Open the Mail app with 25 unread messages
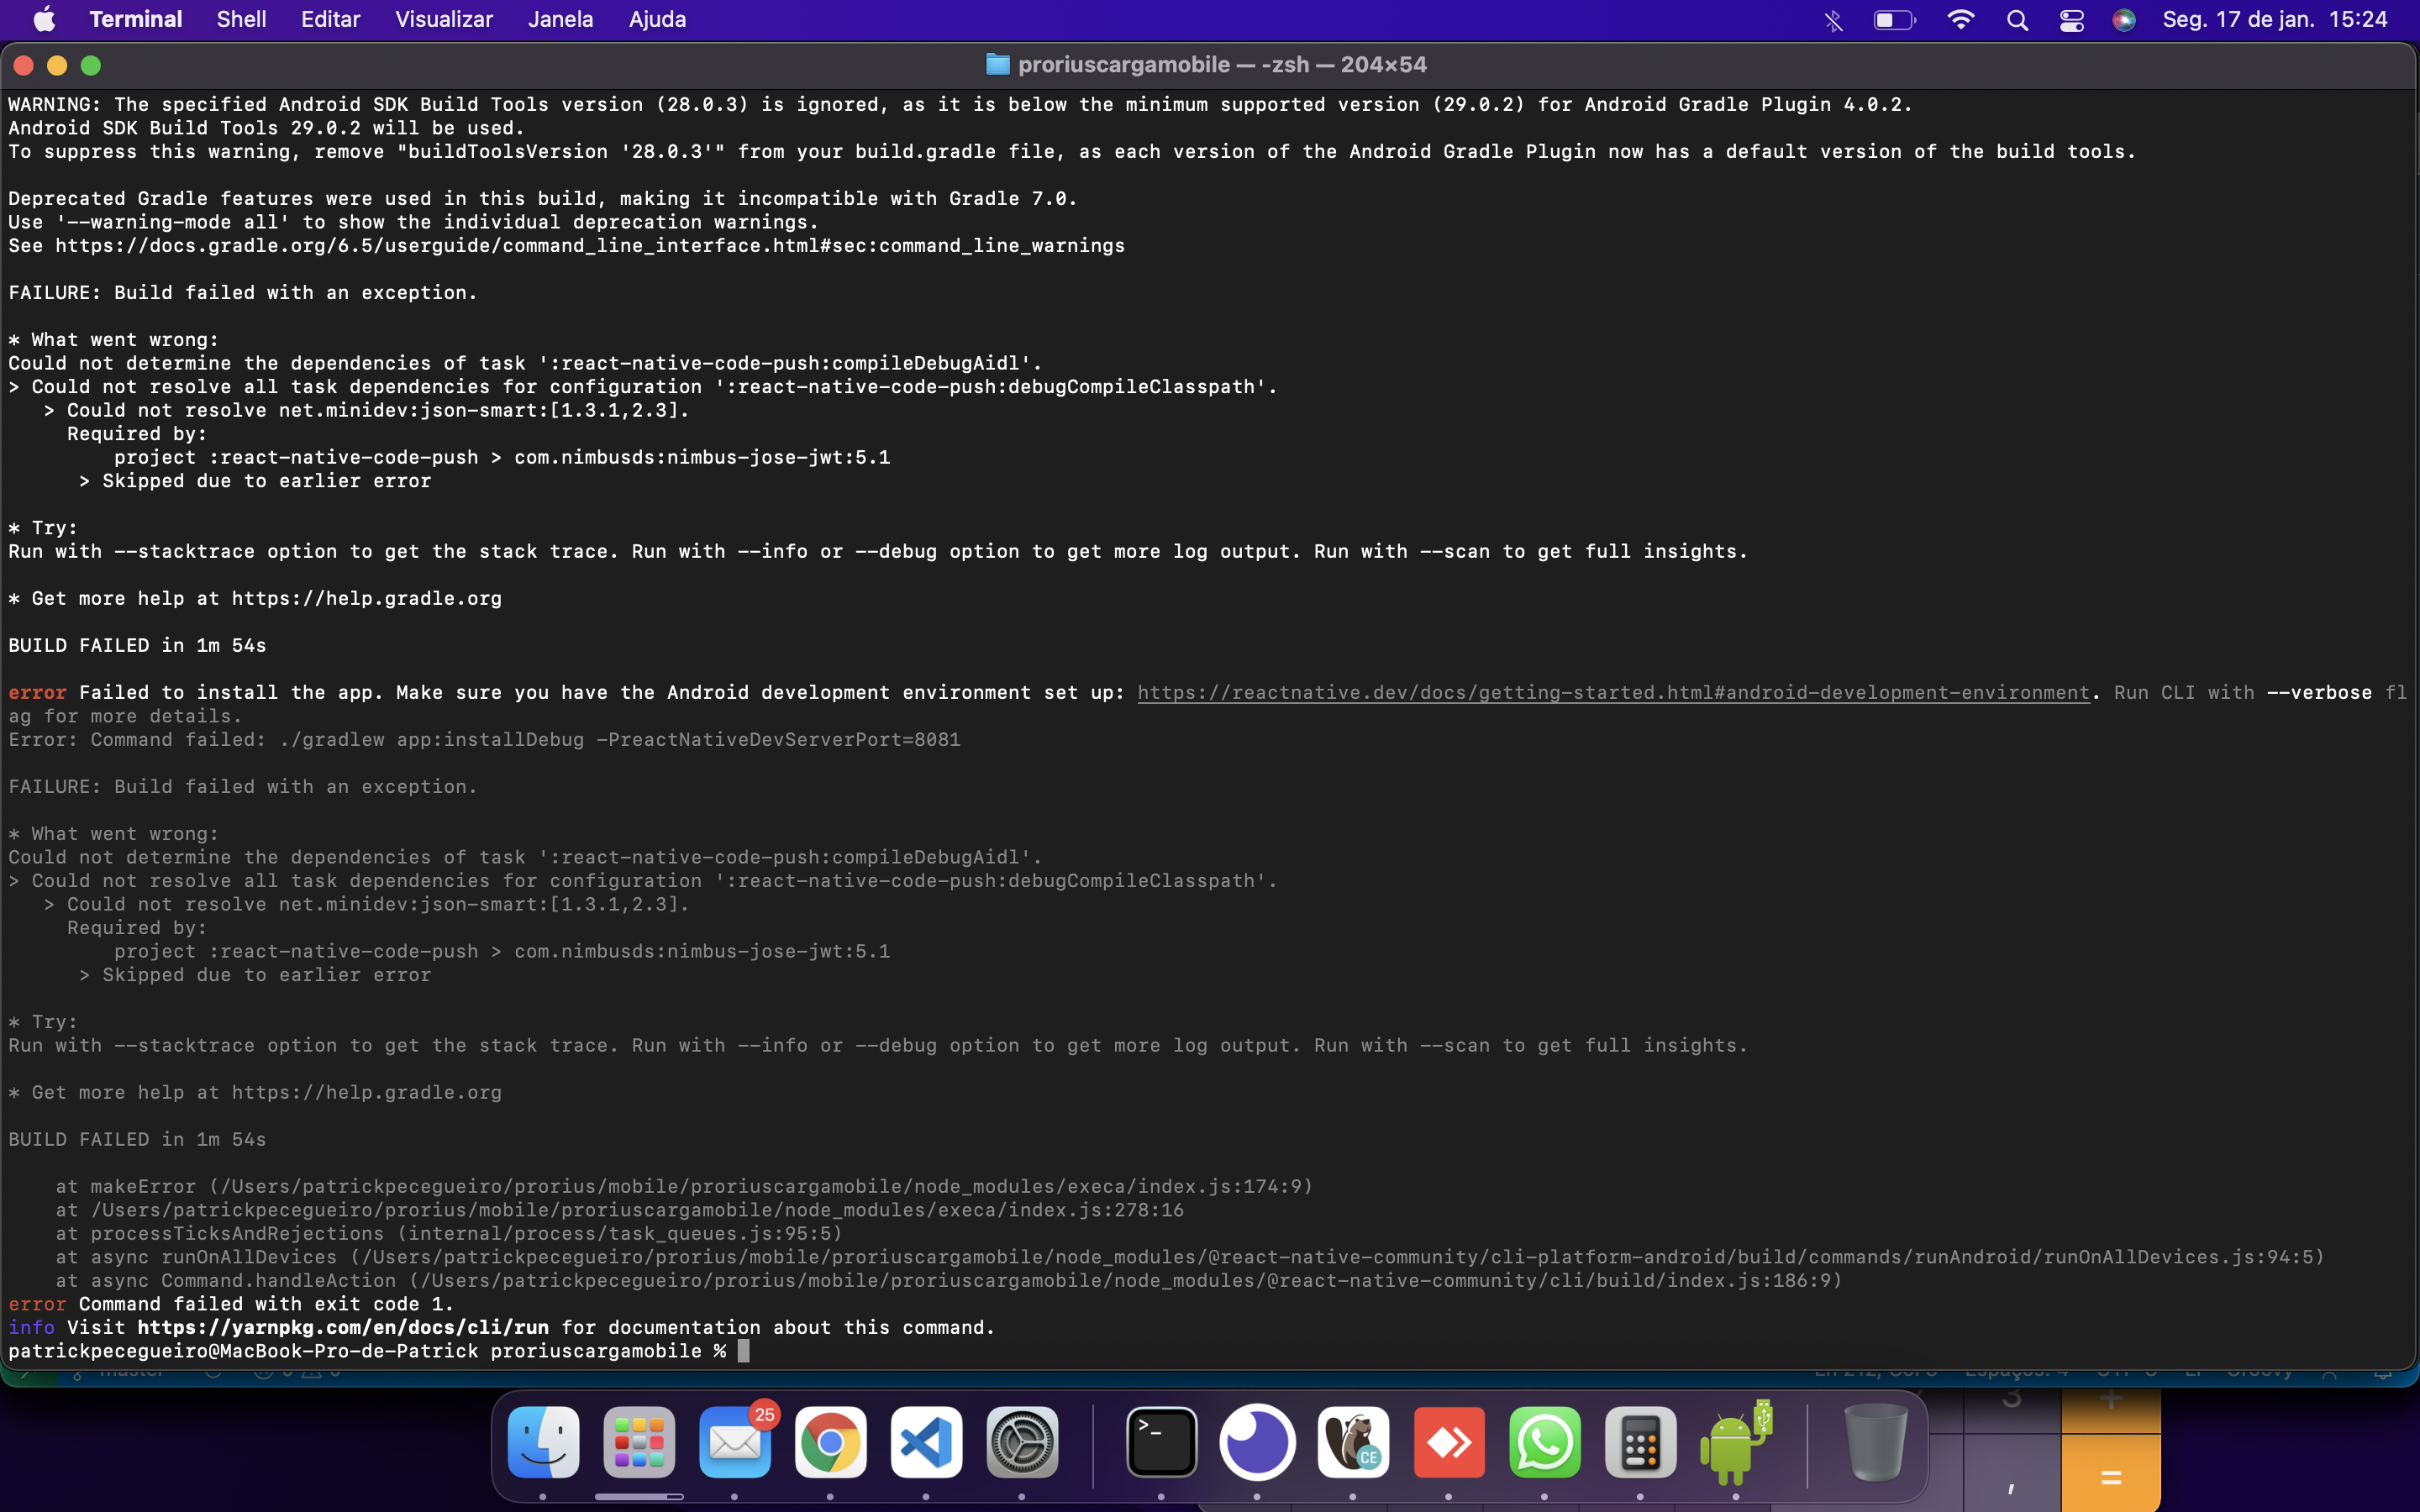The image size is (2420, 1512). coord(734,1442)
